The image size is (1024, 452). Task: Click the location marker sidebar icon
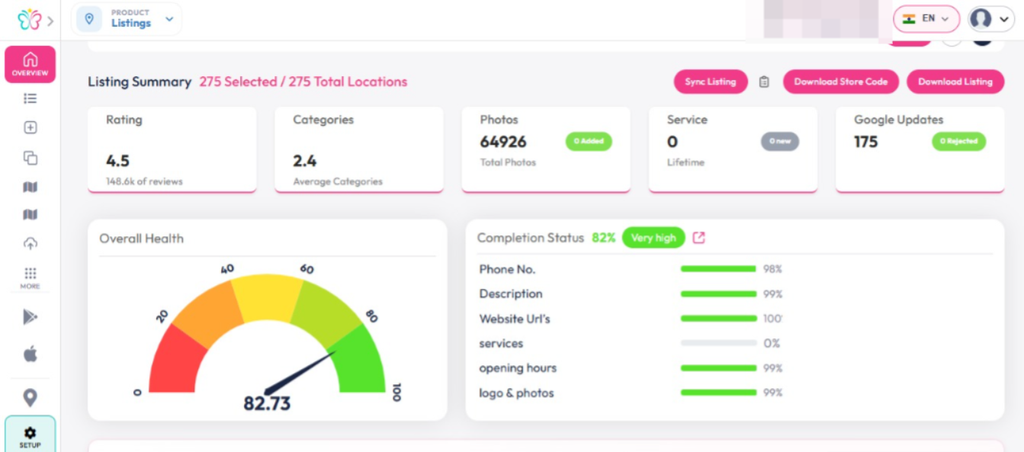[x=30, y=397]
